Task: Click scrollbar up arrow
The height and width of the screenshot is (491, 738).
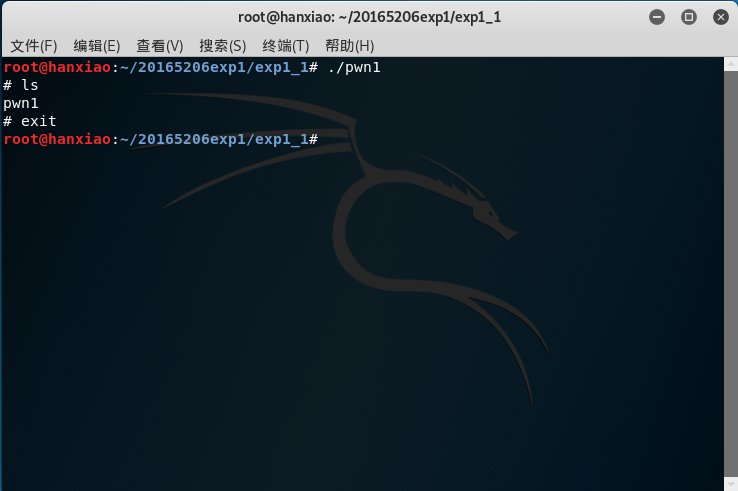Action: tap(731, 64)
